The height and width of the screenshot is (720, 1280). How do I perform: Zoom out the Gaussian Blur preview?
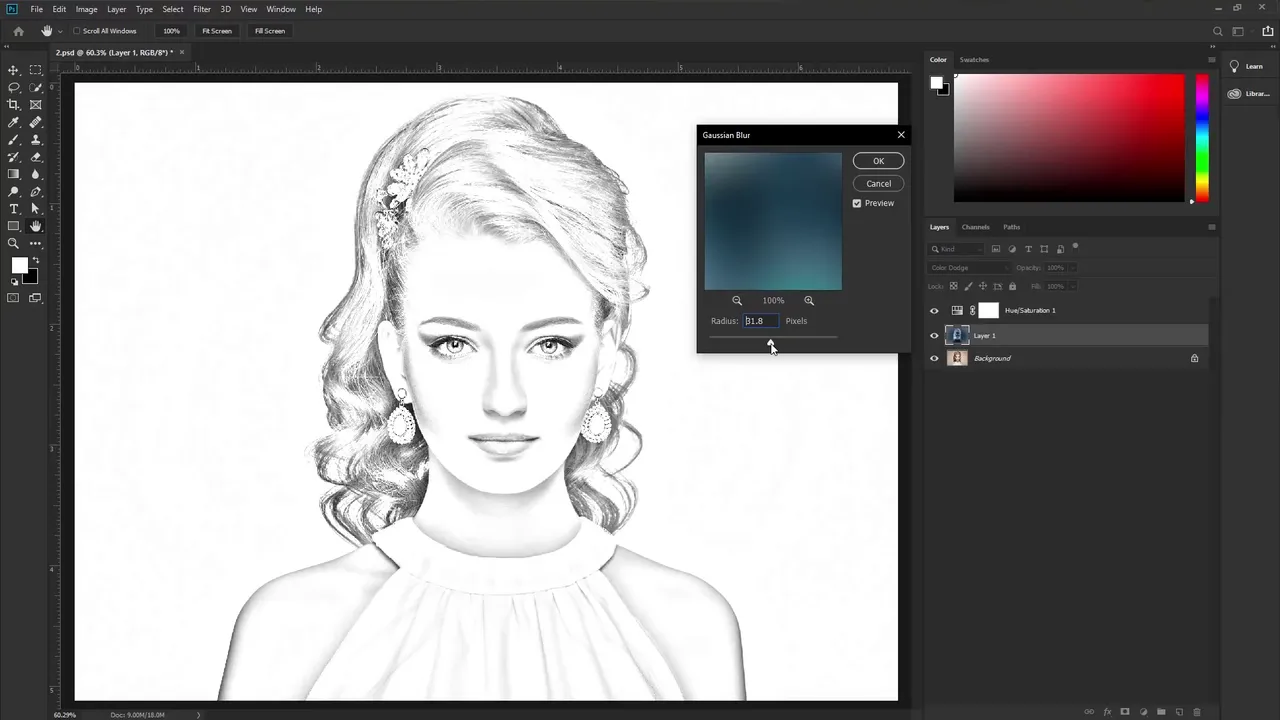click(737, 301)
